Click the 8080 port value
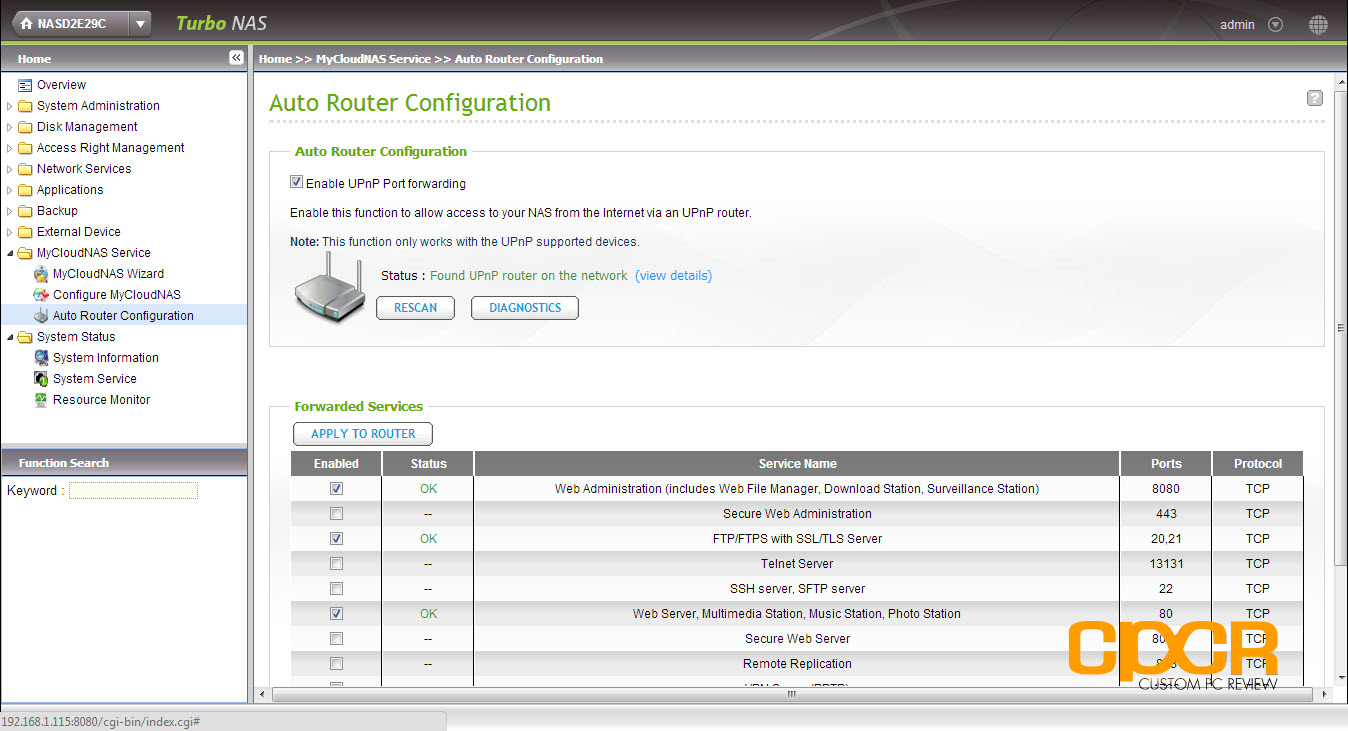 tap(1166, 489)
